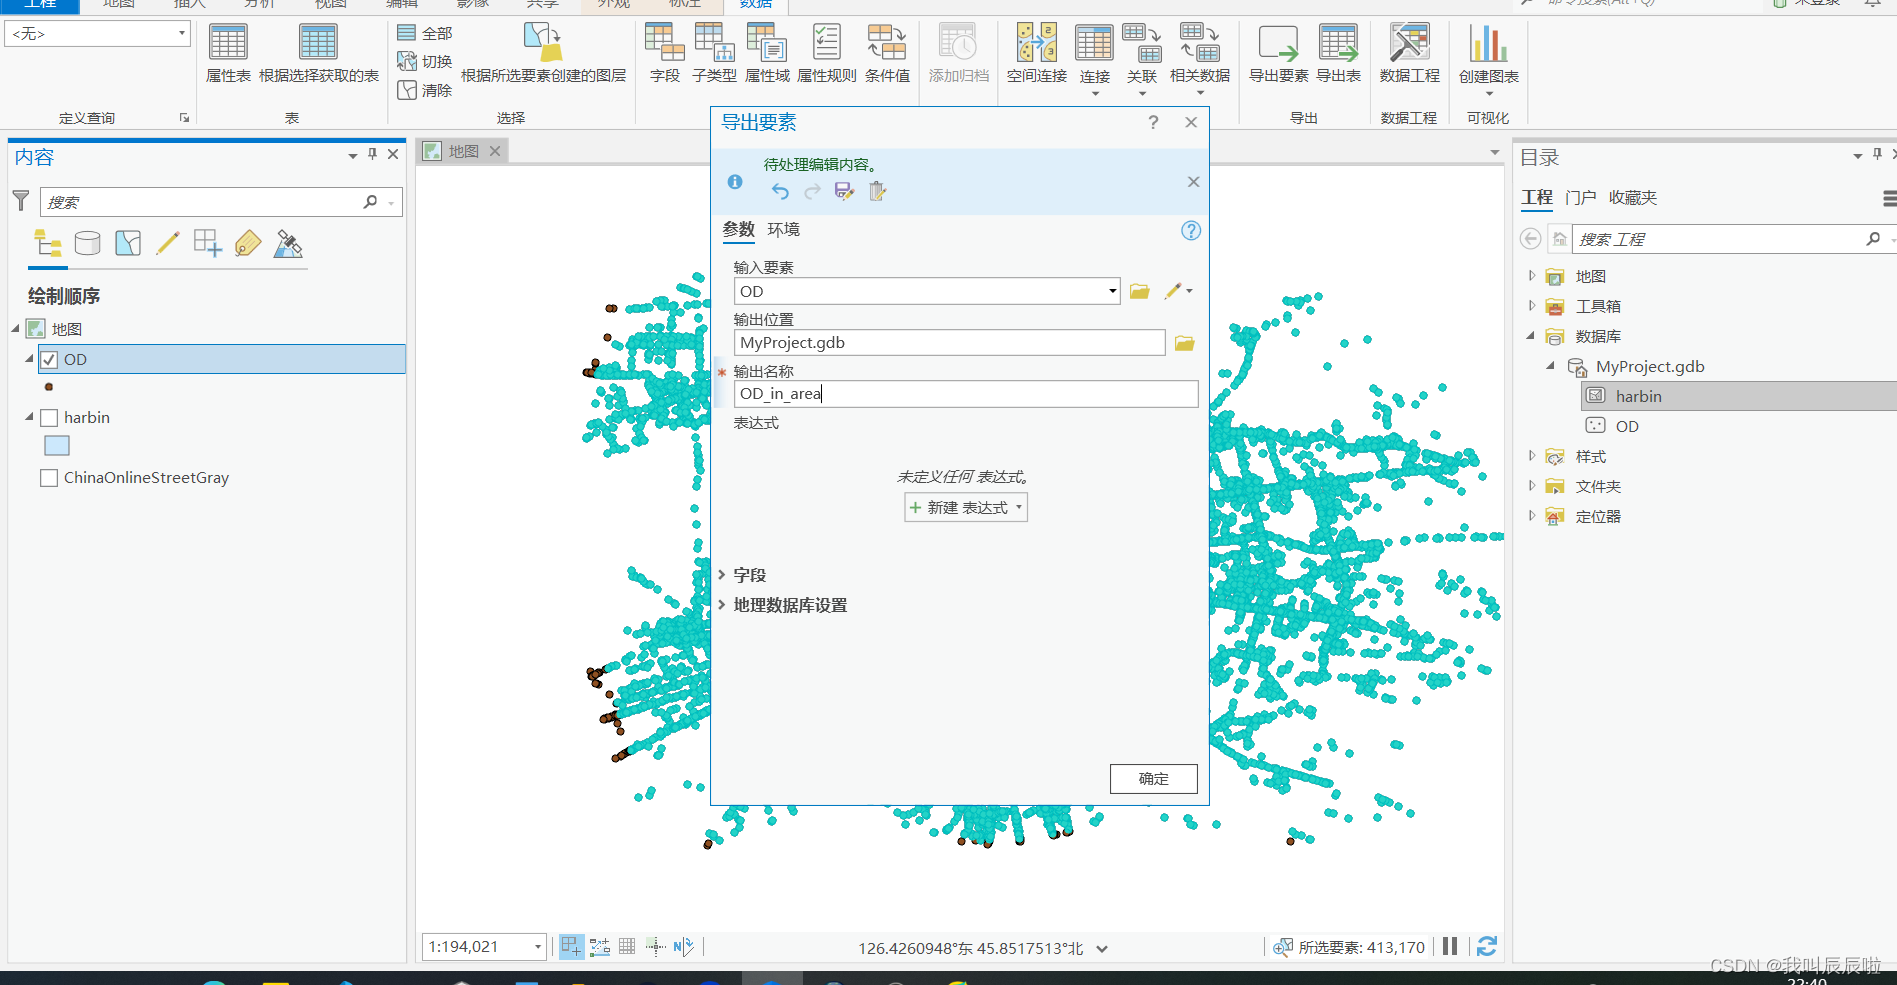Click List By Editing pencil icon
The height and width of the screenshot is (985, 1897).
(x=168, y=243)
